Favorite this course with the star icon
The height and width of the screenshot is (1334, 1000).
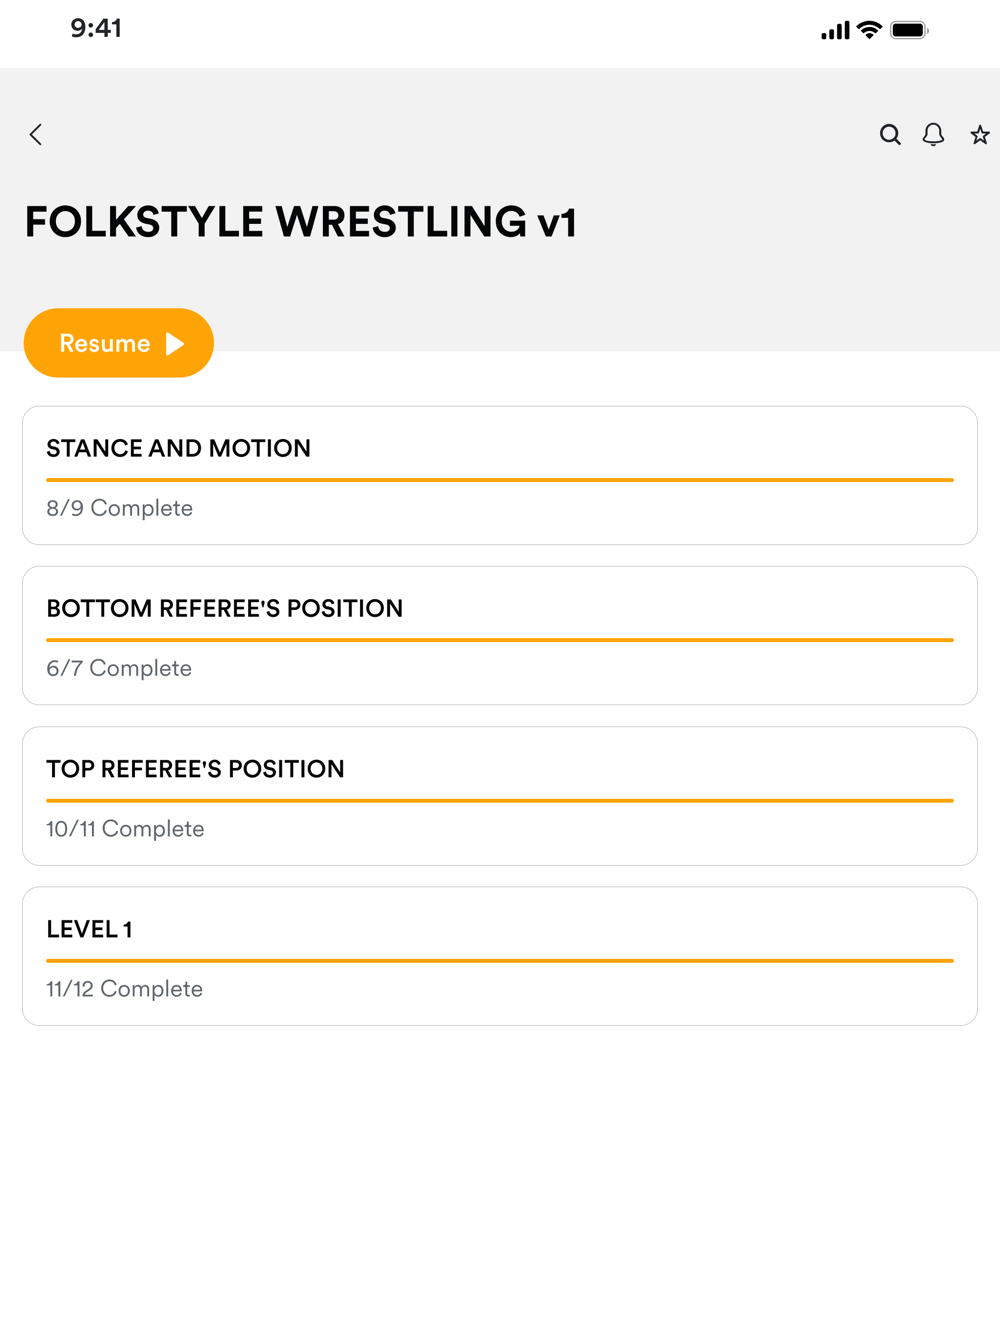point(980,135)
